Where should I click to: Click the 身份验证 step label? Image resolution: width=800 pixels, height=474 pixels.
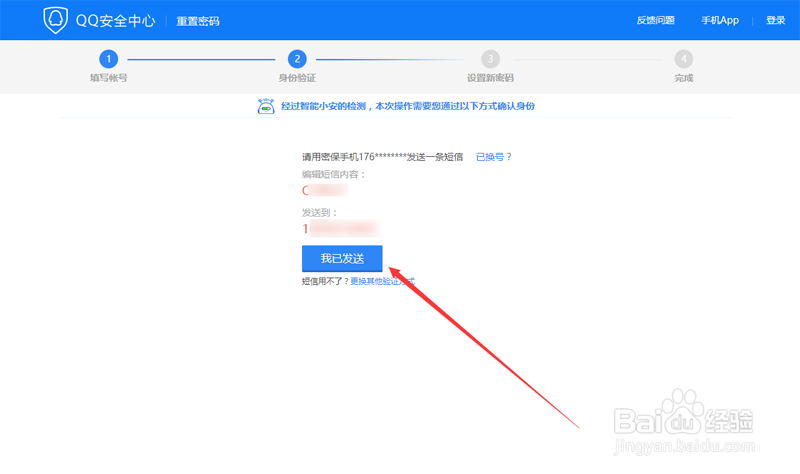[297, 78]
